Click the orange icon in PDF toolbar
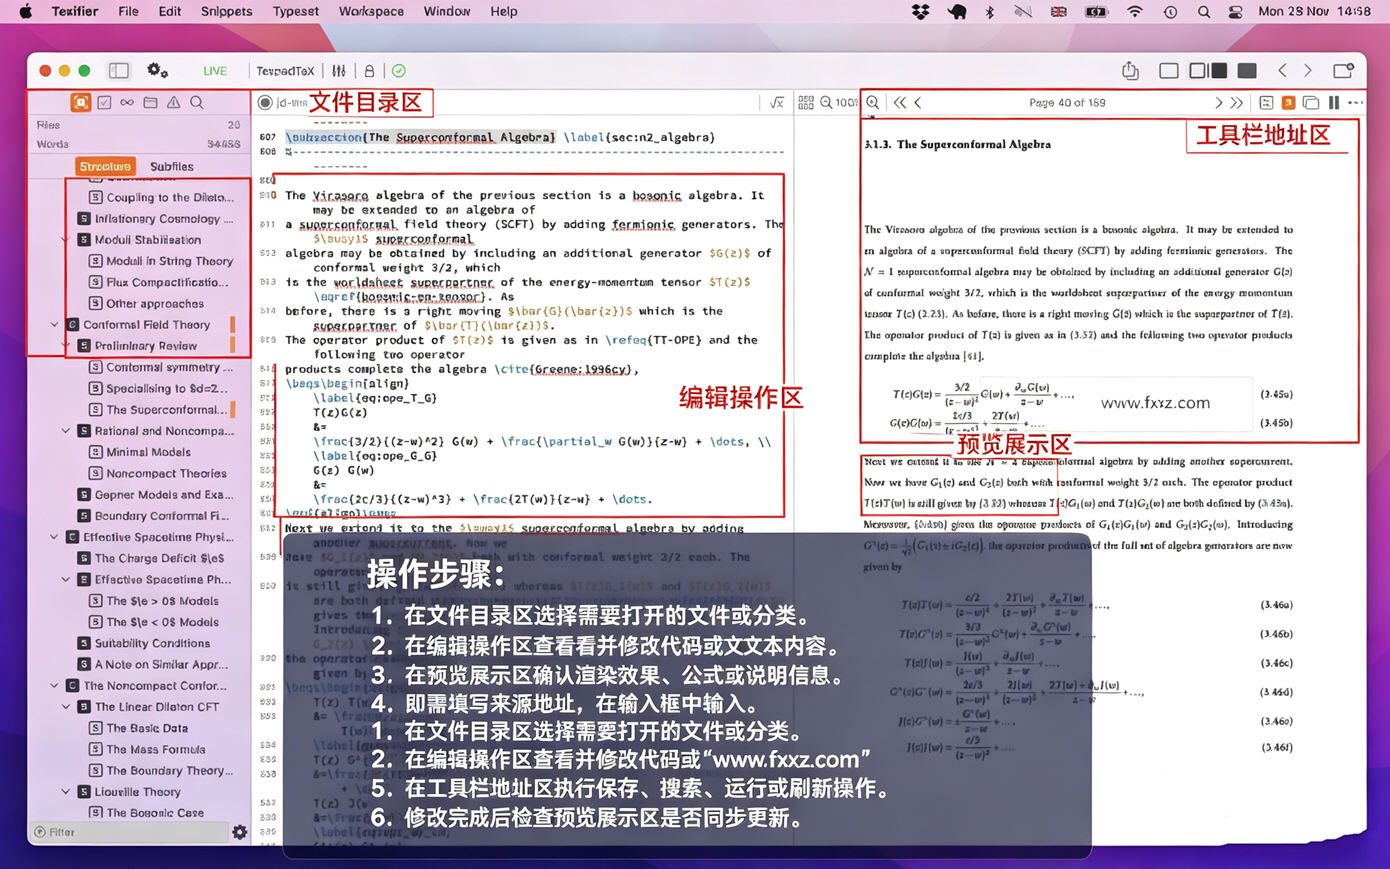This screenshot has height=869, width=1390. [x=1288, y=102]
